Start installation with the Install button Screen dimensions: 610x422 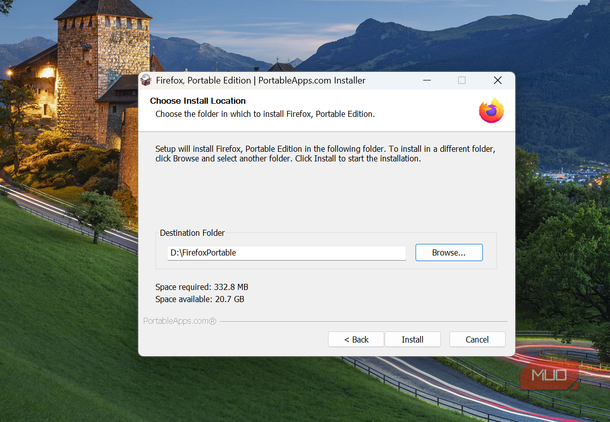(412, 339)
